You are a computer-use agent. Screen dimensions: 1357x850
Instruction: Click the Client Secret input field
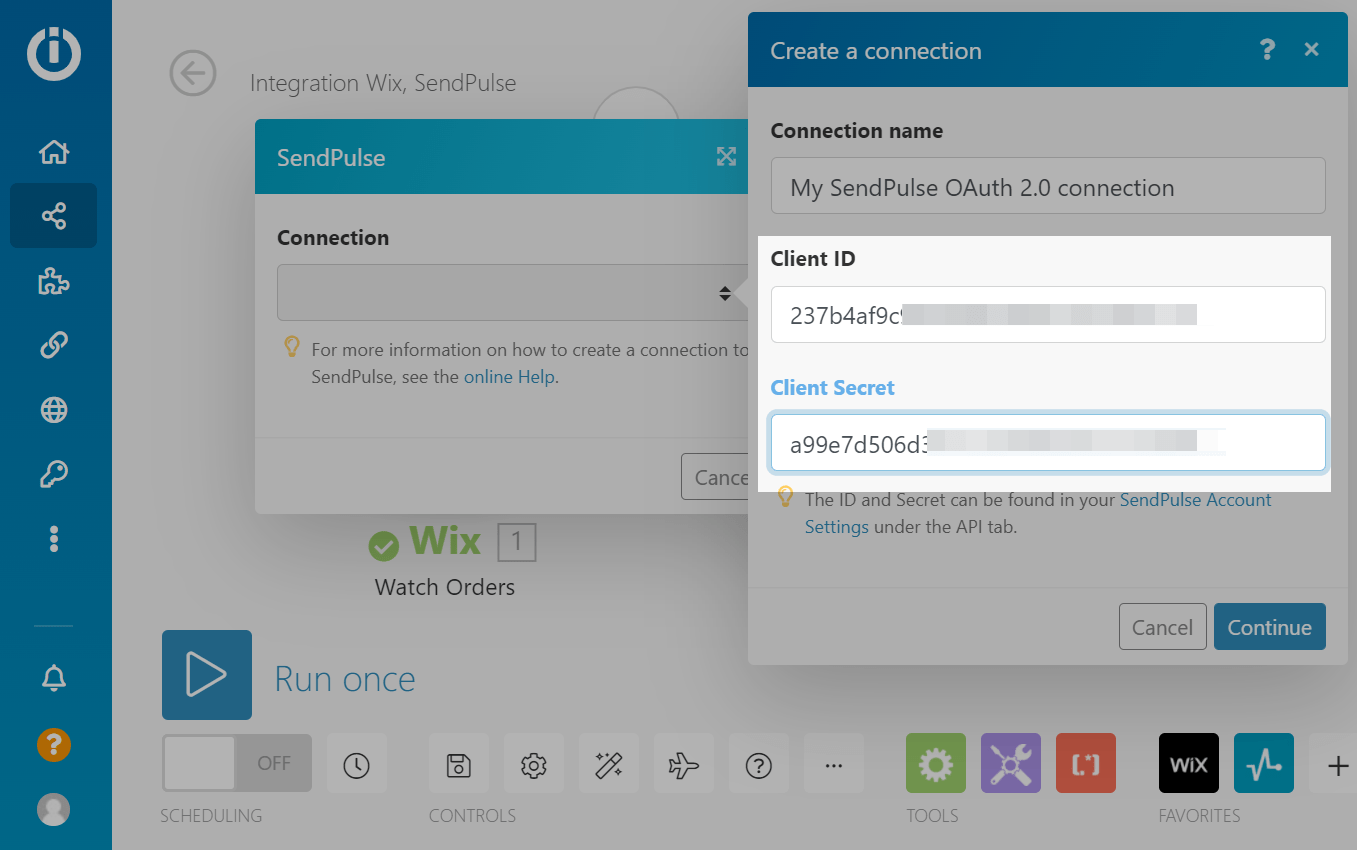[1047, 443]
